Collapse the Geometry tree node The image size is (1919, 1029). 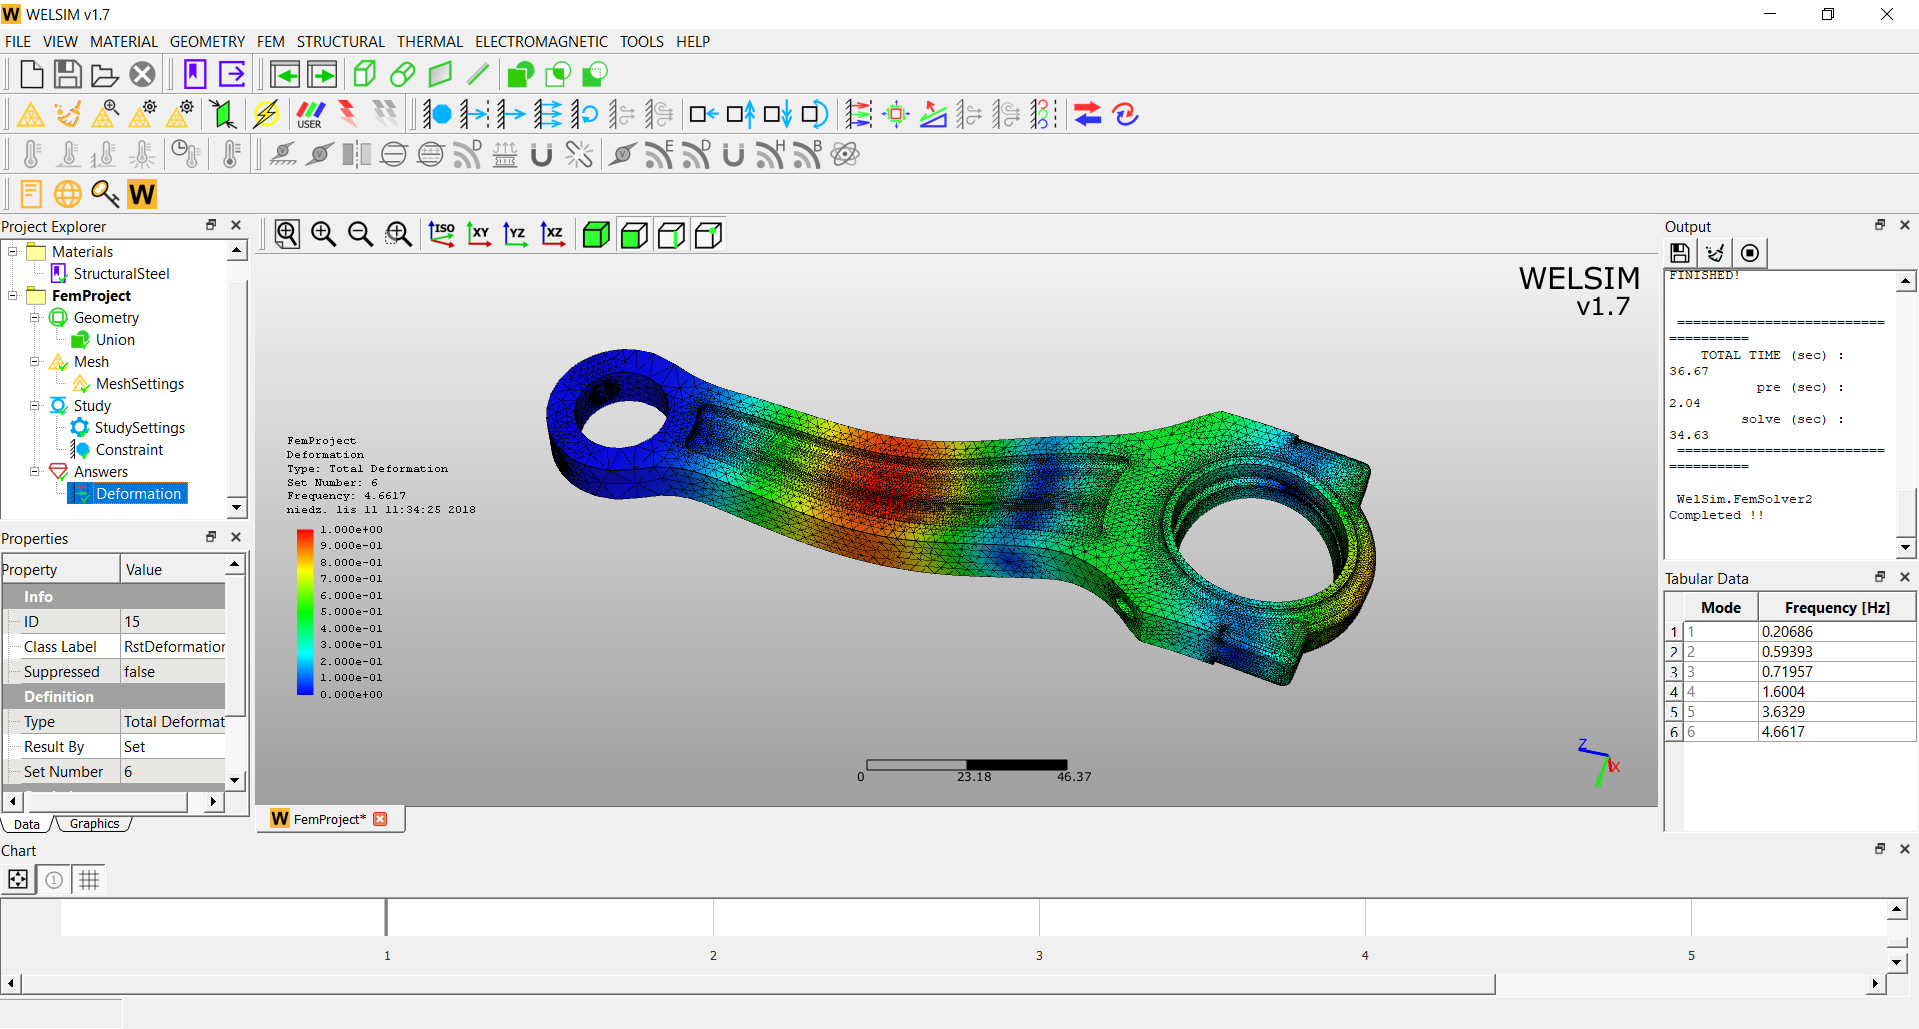35,318
